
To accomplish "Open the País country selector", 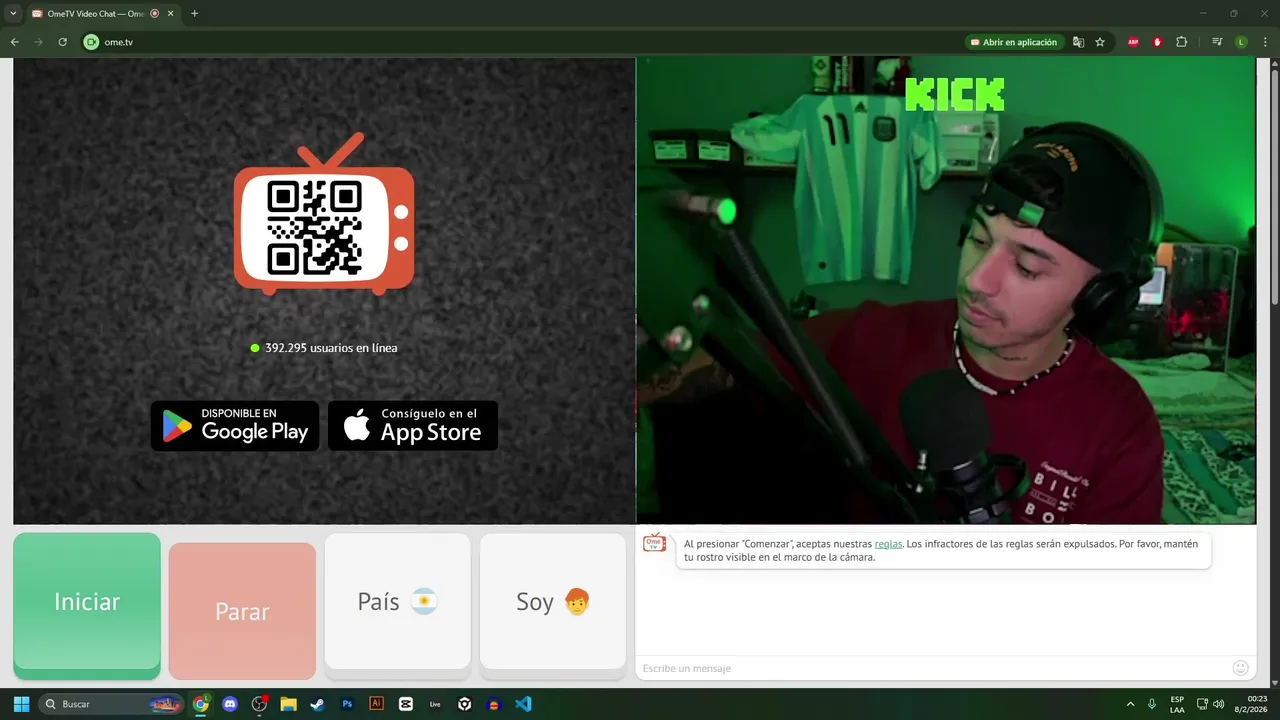I will pos(397,601).
